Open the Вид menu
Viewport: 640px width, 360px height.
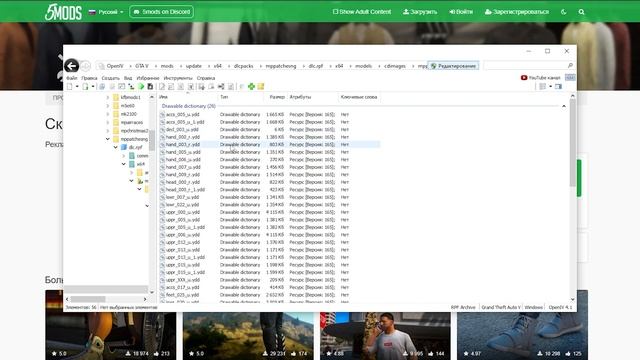128,78
